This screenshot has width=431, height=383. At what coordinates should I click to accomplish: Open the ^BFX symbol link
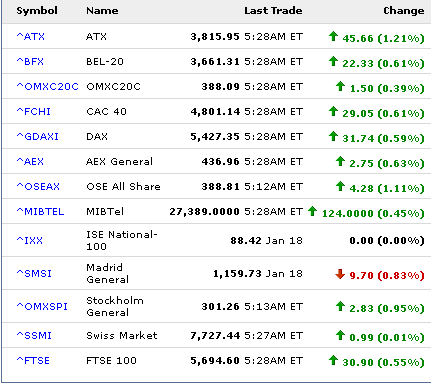(30, 61)
